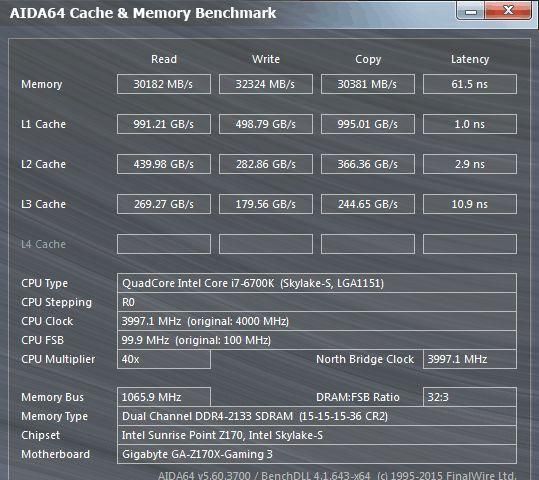Select the L1 Cache Write value
This screenshot has height=480, width=539.
[x=266, y=124]
